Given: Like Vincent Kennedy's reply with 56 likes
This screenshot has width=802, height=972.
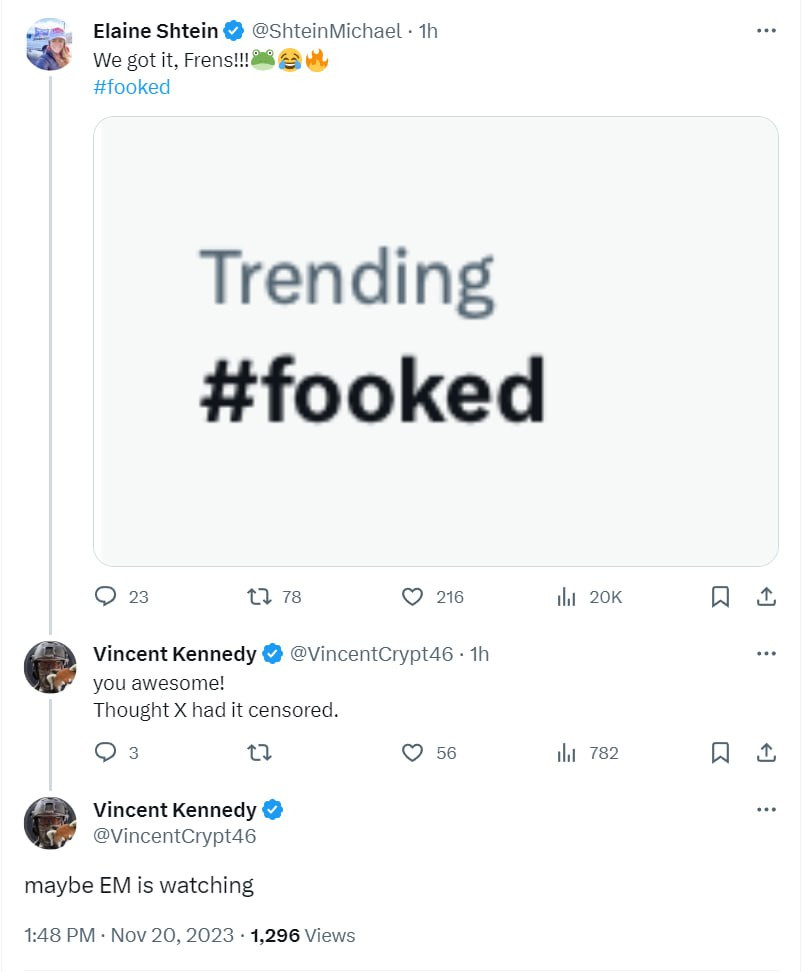Looking at the screenshot, I should click(412, 753).
